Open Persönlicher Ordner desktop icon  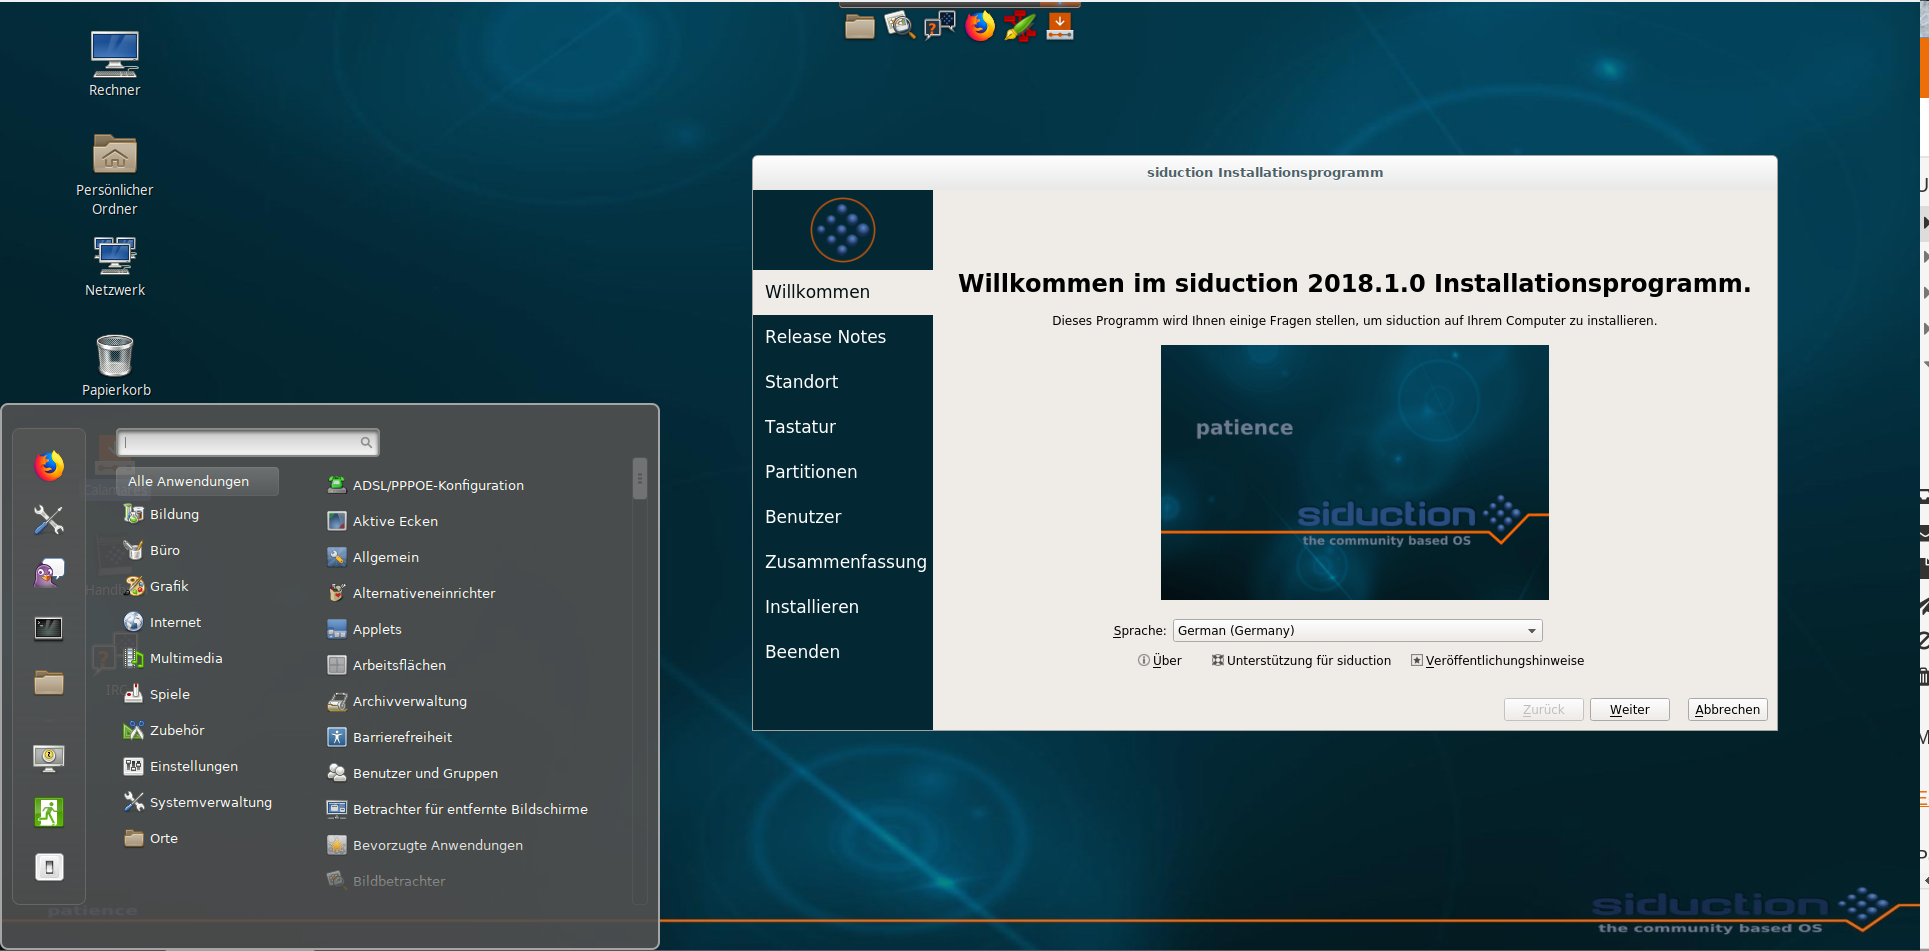(x=115, y=174)
